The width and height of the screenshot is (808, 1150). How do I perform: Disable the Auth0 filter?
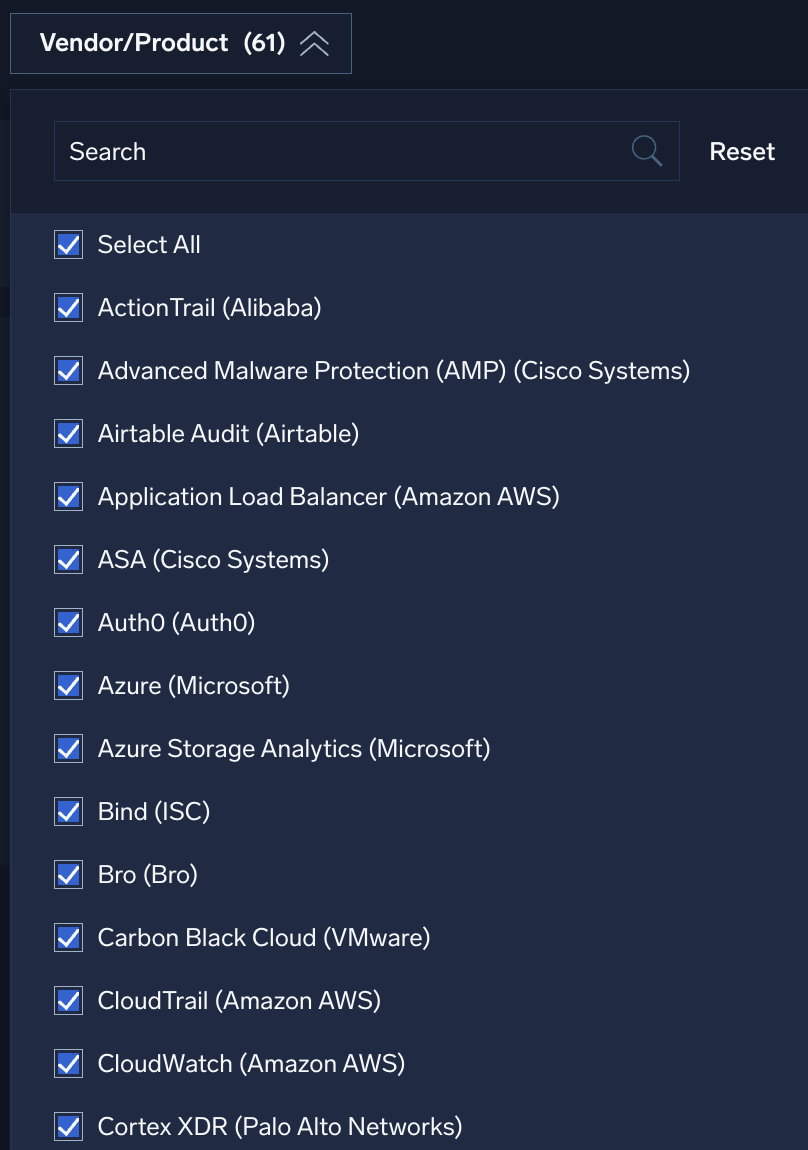(x=67, y=622)
